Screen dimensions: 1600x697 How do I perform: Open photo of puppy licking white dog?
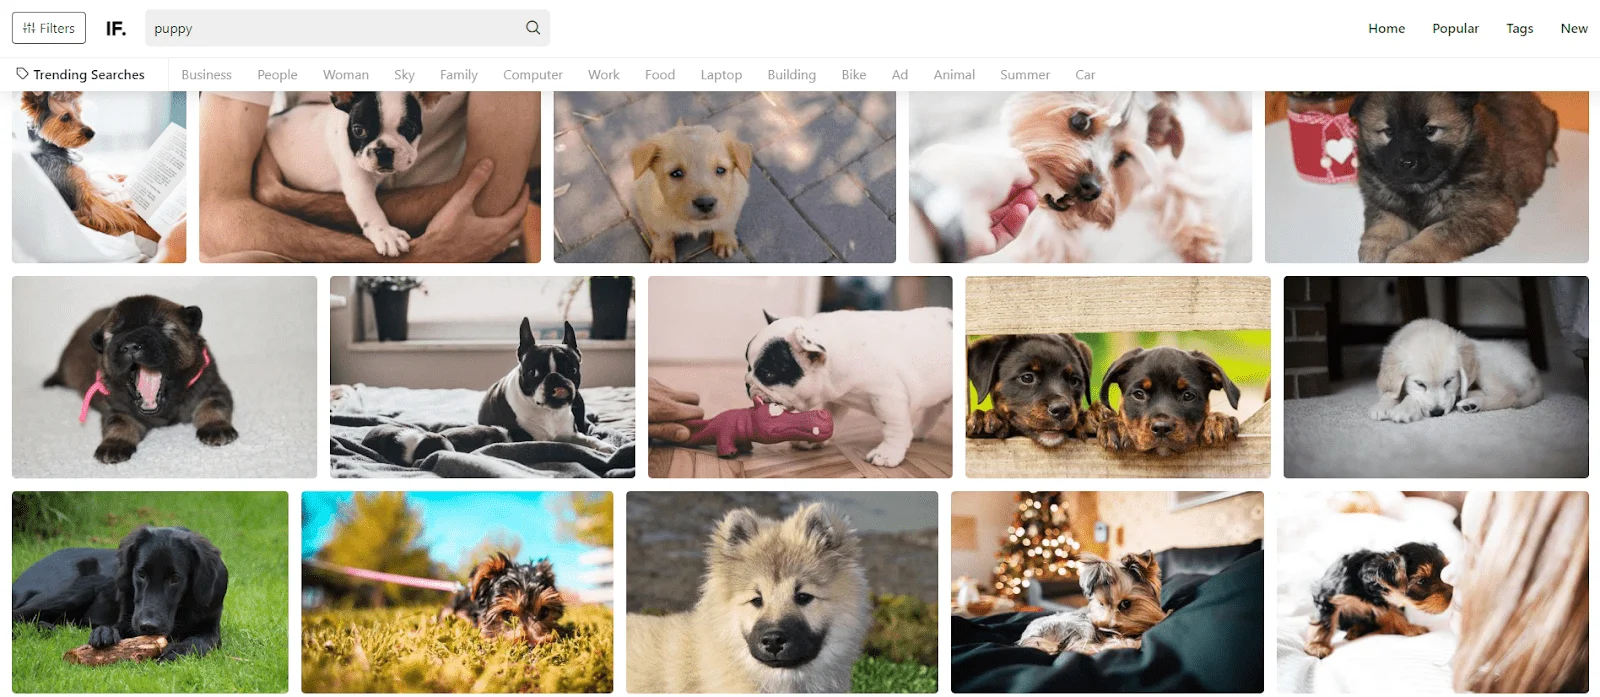[x=1080, y=177]
